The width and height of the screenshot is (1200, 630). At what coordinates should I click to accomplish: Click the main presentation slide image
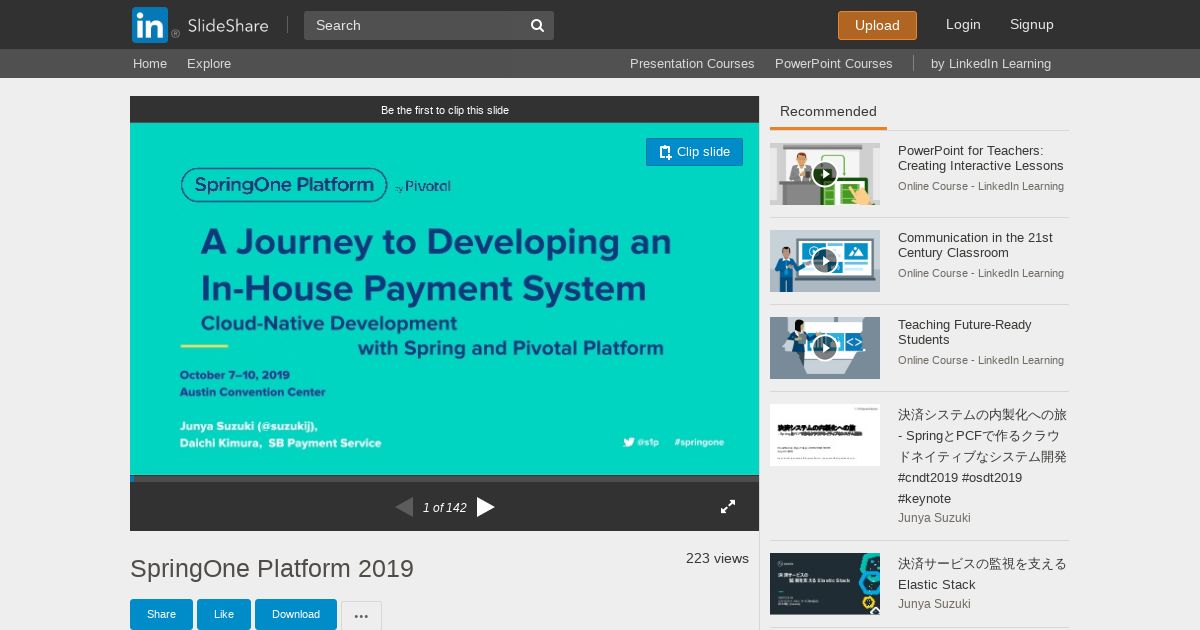444,299
